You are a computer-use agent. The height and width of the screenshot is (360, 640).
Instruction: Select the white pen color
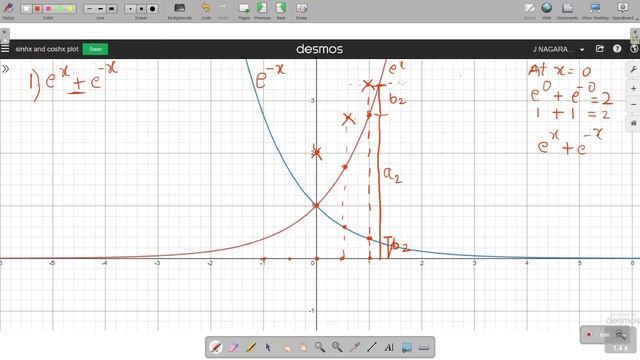point(27,9)
